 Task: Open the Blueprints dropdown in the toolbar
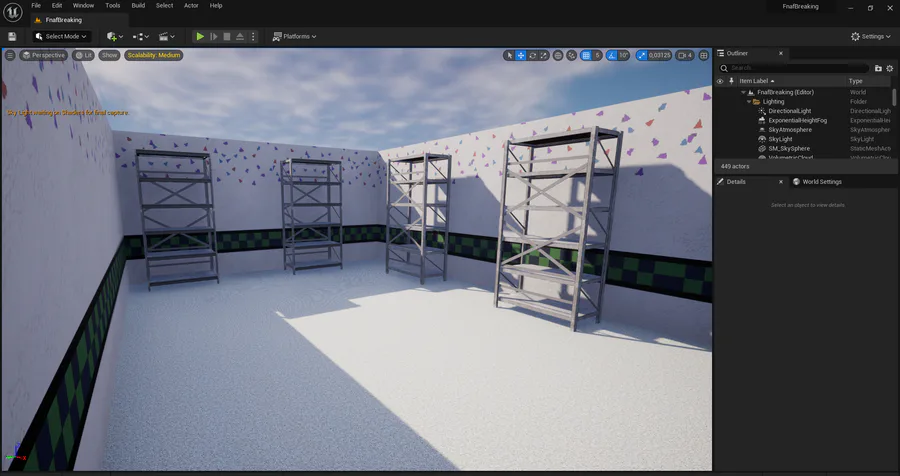pyautogui.click(x=141, y=36)
